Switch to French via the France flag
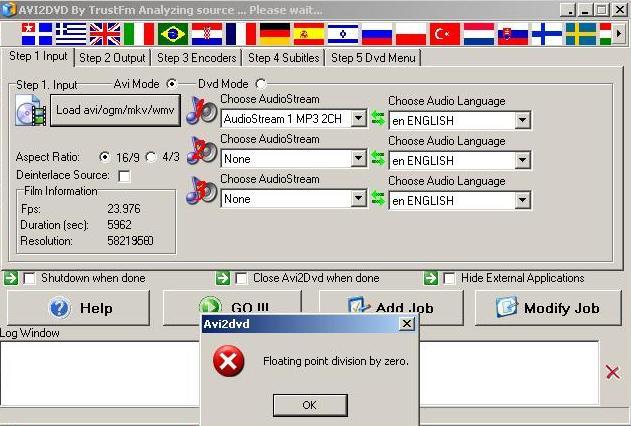The width and height of the screenshot is (631, 426). [x=241, y=34]
